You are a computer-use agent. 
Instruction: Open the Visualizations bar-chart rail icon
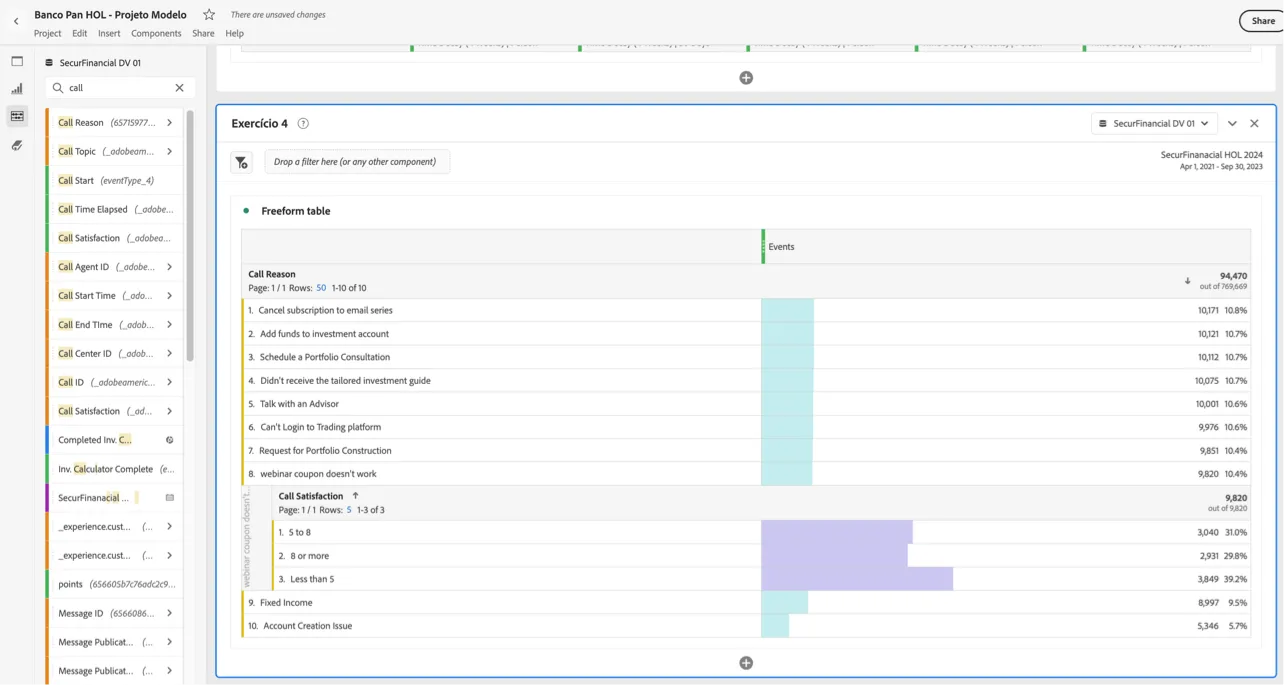(17, 89)
